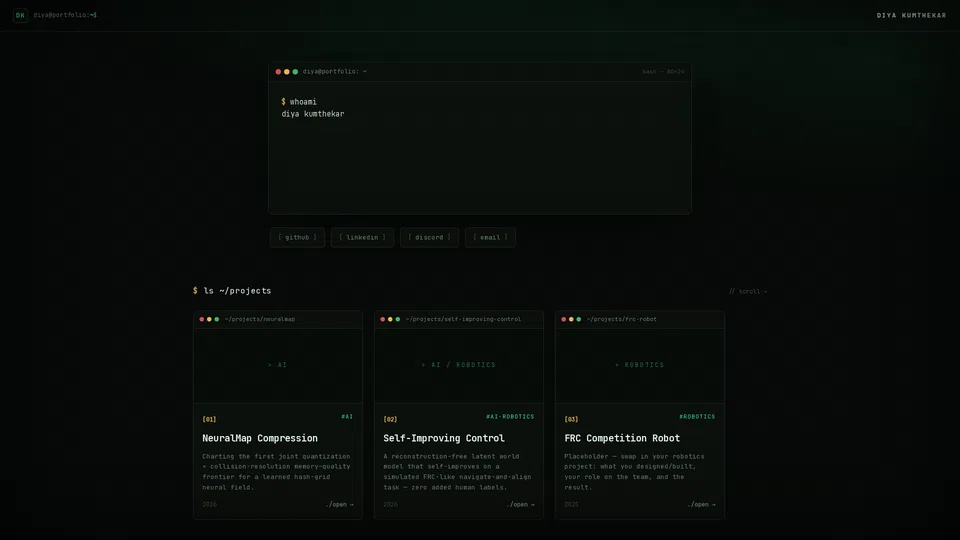Click the // scroll hint

(x=748, y=291)
